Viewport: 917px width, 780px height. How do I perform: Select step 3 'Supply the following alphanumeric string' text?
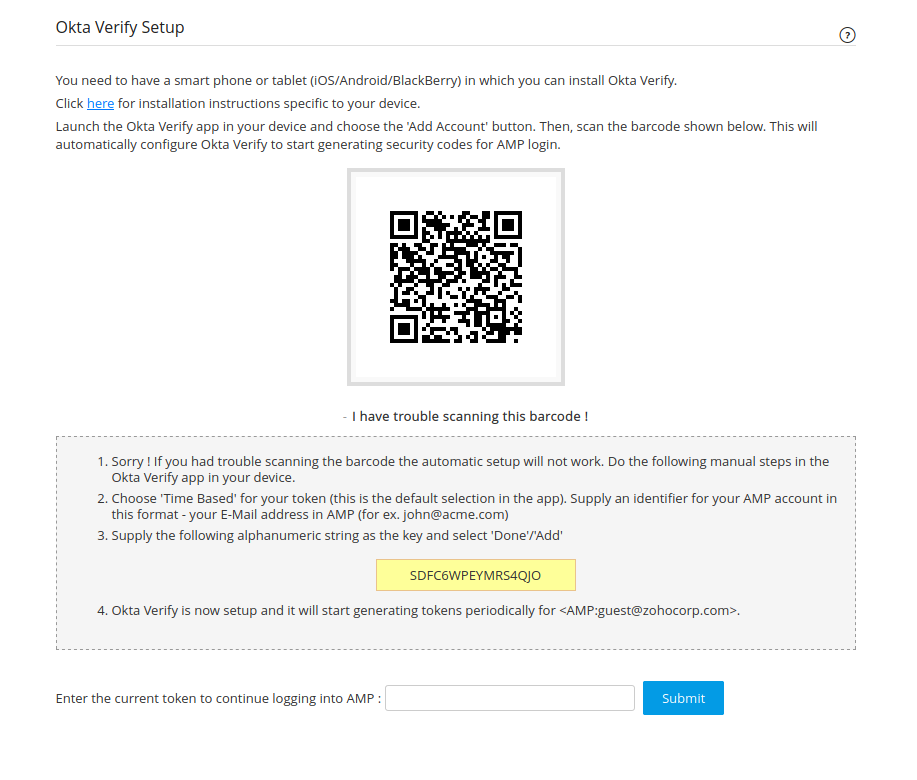pos(337,536)
